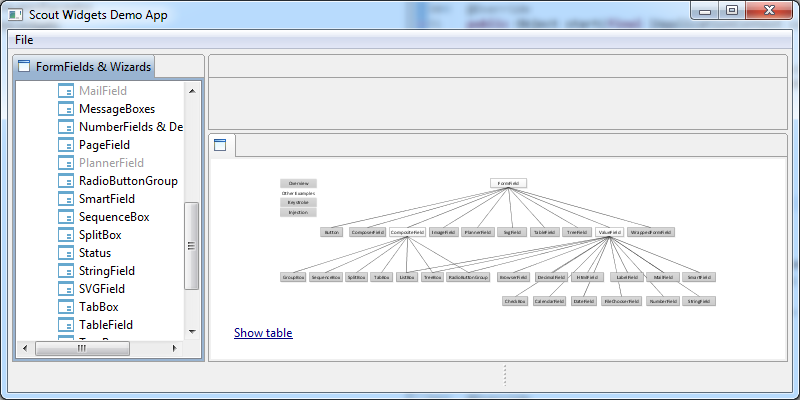Select PageField in the tree
This screenshot has height=401, width=801.
pos(104,145)
